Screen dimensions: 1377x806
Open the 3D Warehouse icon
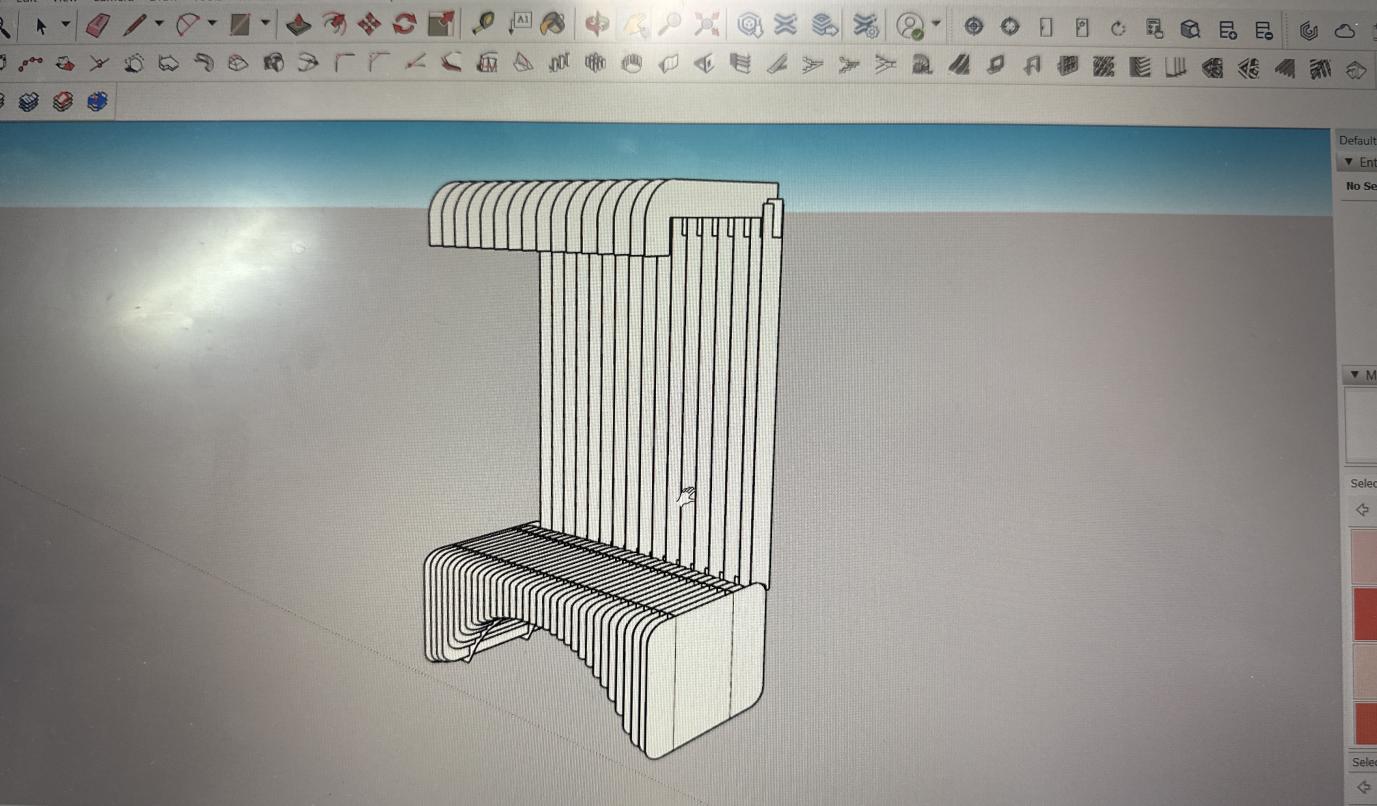point(750,25)
